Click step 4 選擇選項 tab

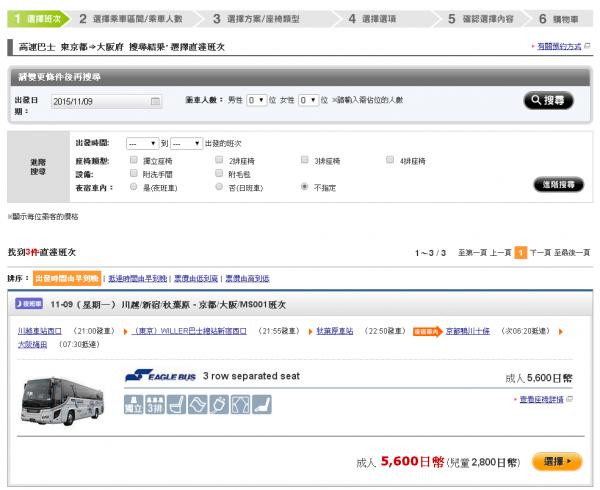point(372,19)
